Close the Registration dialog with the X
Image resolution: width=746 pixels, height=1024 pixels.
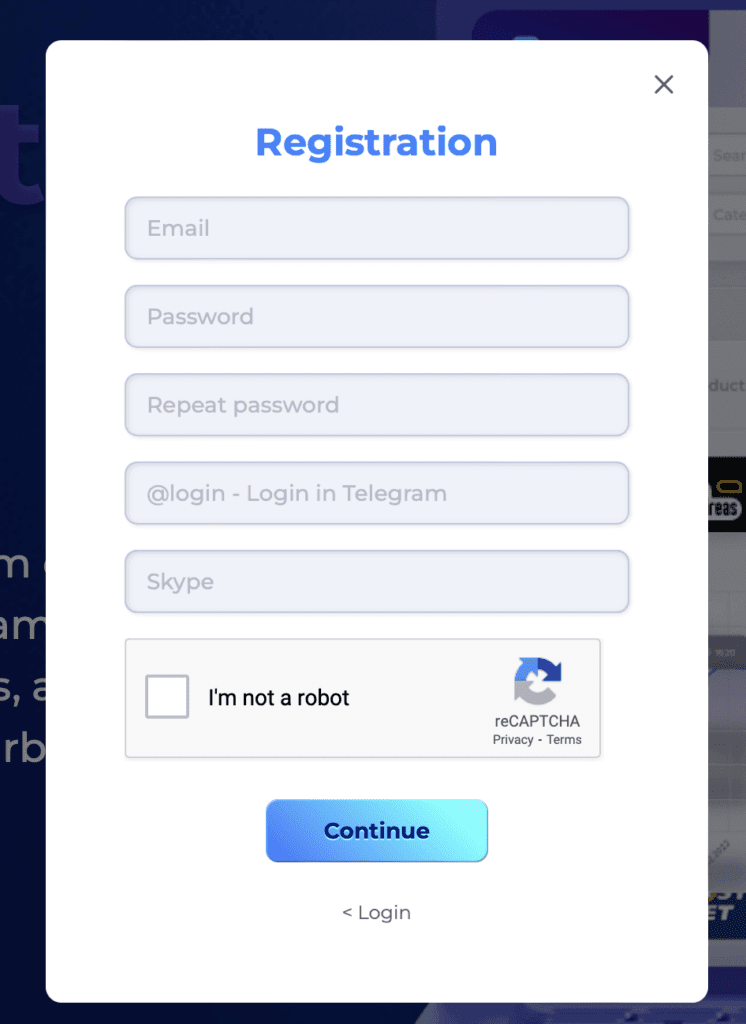pos(664,84)
